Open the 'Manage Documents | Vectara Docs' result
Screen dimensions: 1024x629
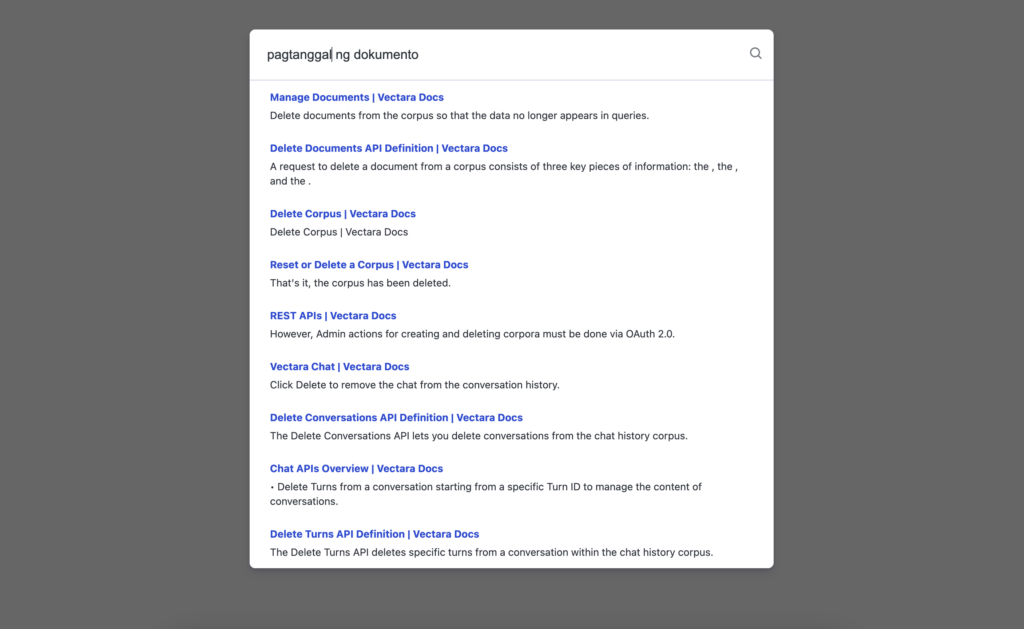[356, 97]
